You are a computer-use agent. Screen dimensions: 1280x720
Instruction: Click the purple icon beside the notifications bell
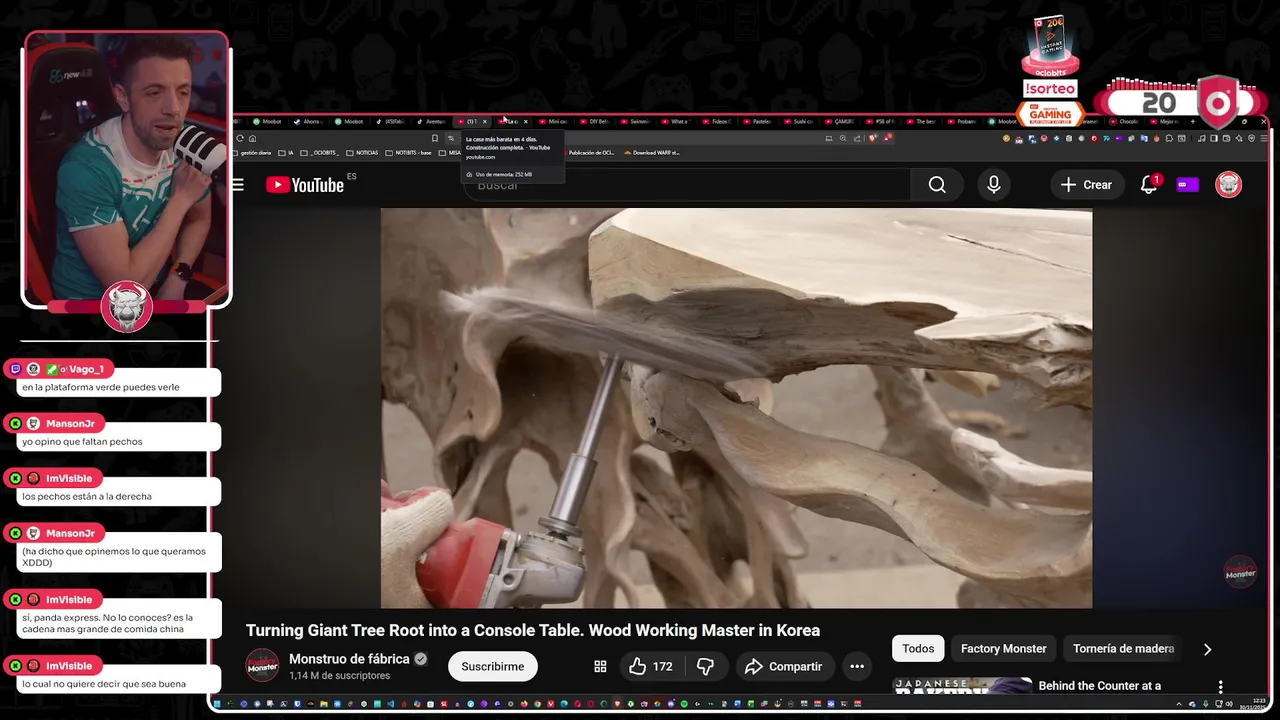[x=1188, y=185]
